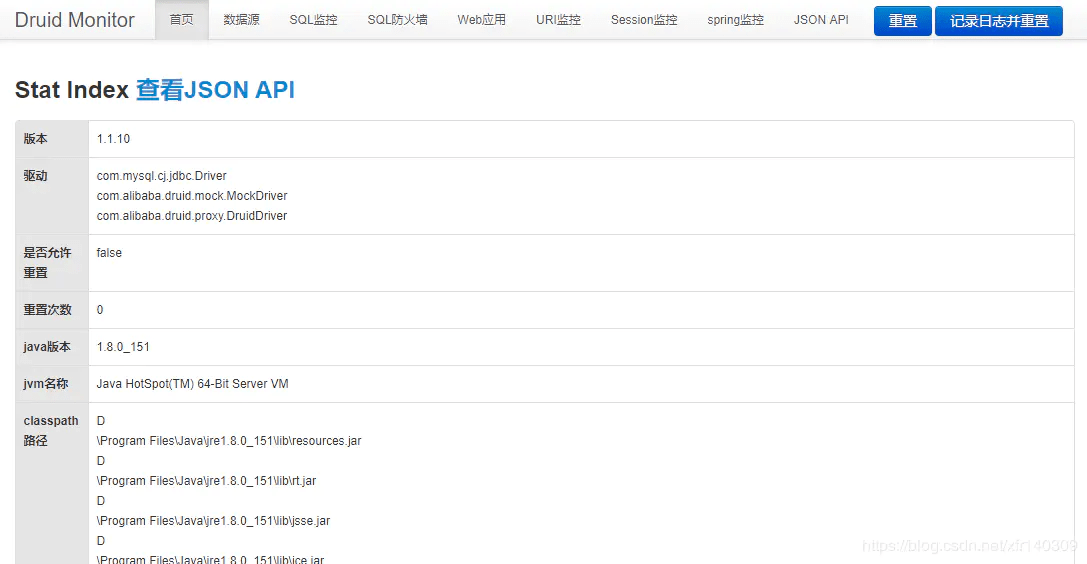This screenshot has width=1087, height=564.
Task: Click the version value 1.1.10
Action: pos(113,139)
